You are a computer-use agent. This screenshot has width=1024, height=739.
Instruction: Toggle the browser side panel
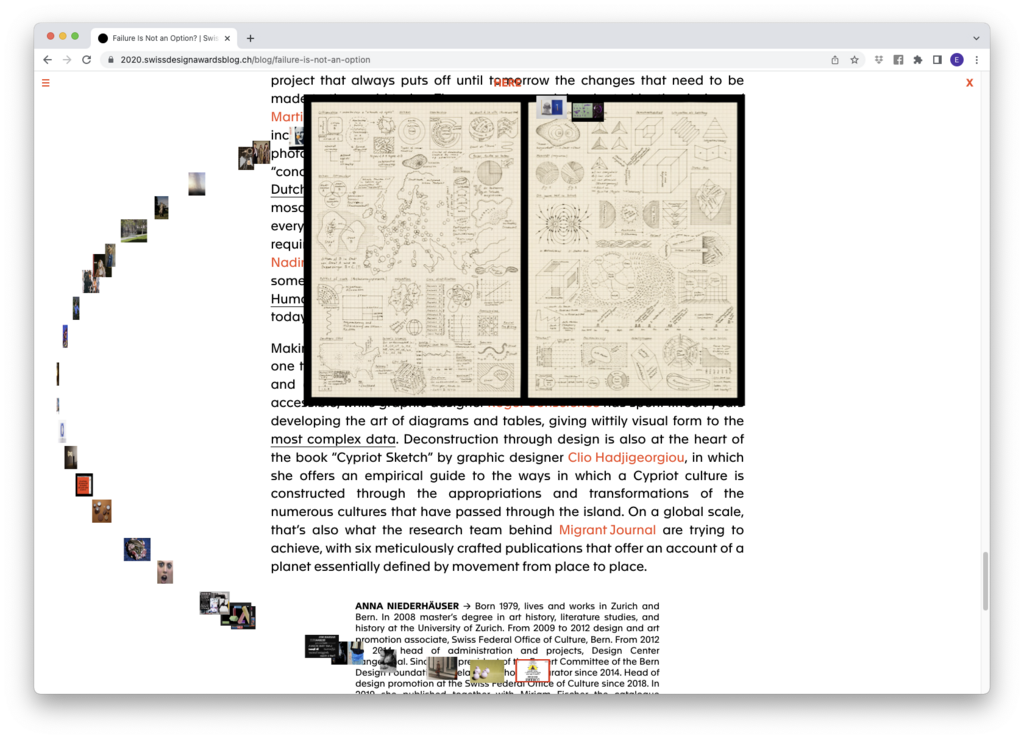(x=937, y=60)
